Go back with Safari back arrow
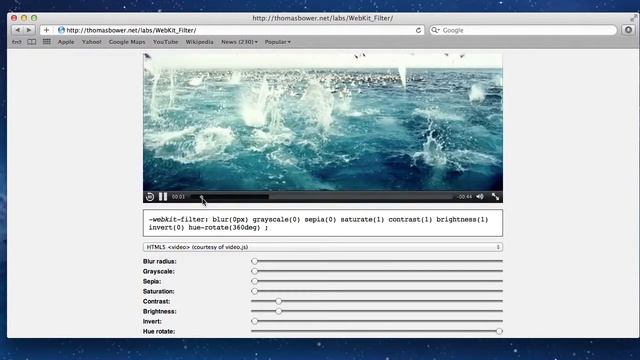 pyautogui.click(x=17, y=30)
